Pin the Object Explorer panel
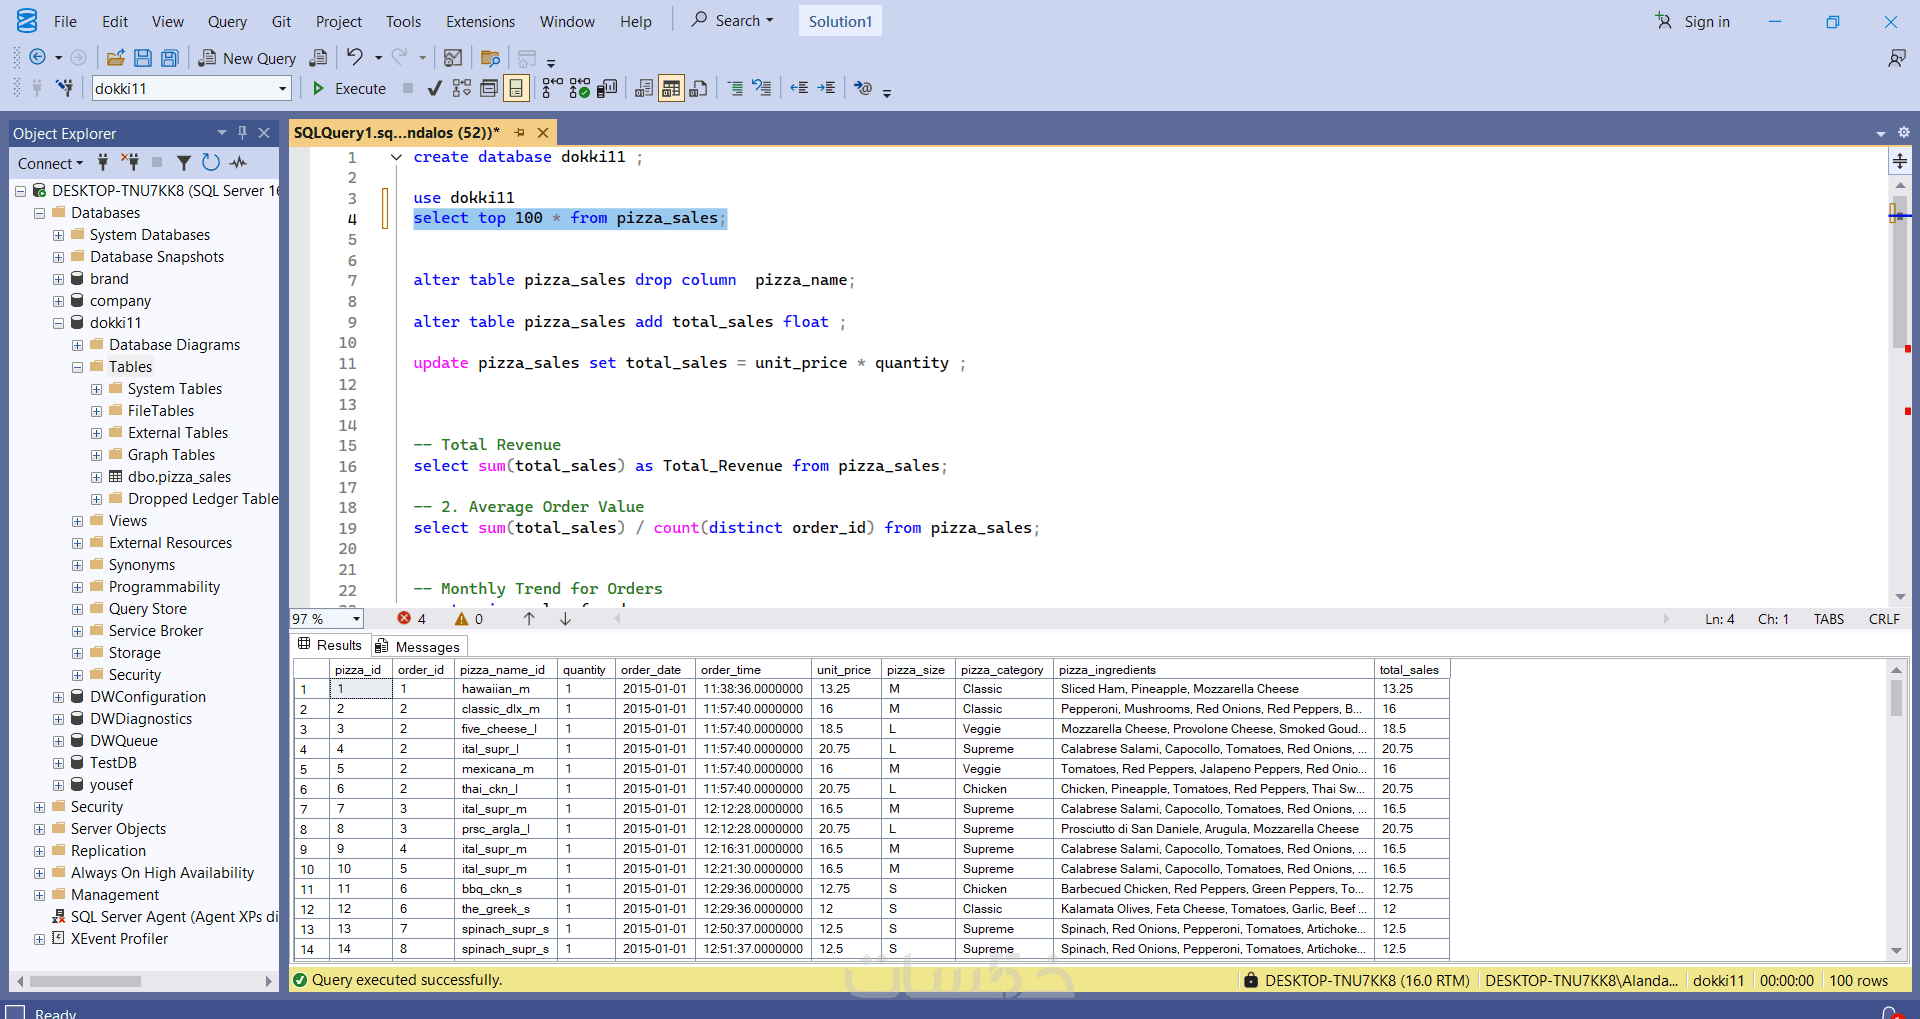The height and width of the screenshot is (1019, 1920). (x=242, y=133)
